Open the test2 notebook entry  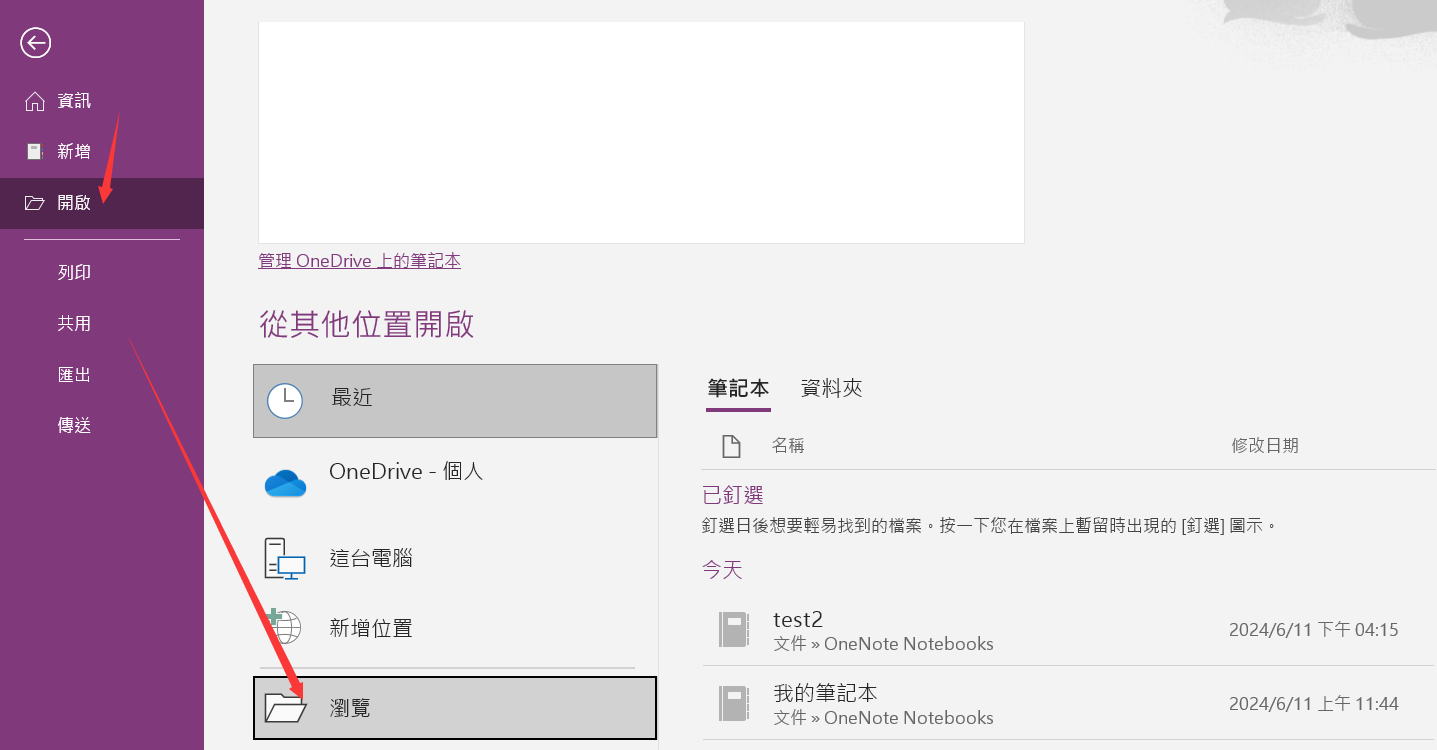1069,629
